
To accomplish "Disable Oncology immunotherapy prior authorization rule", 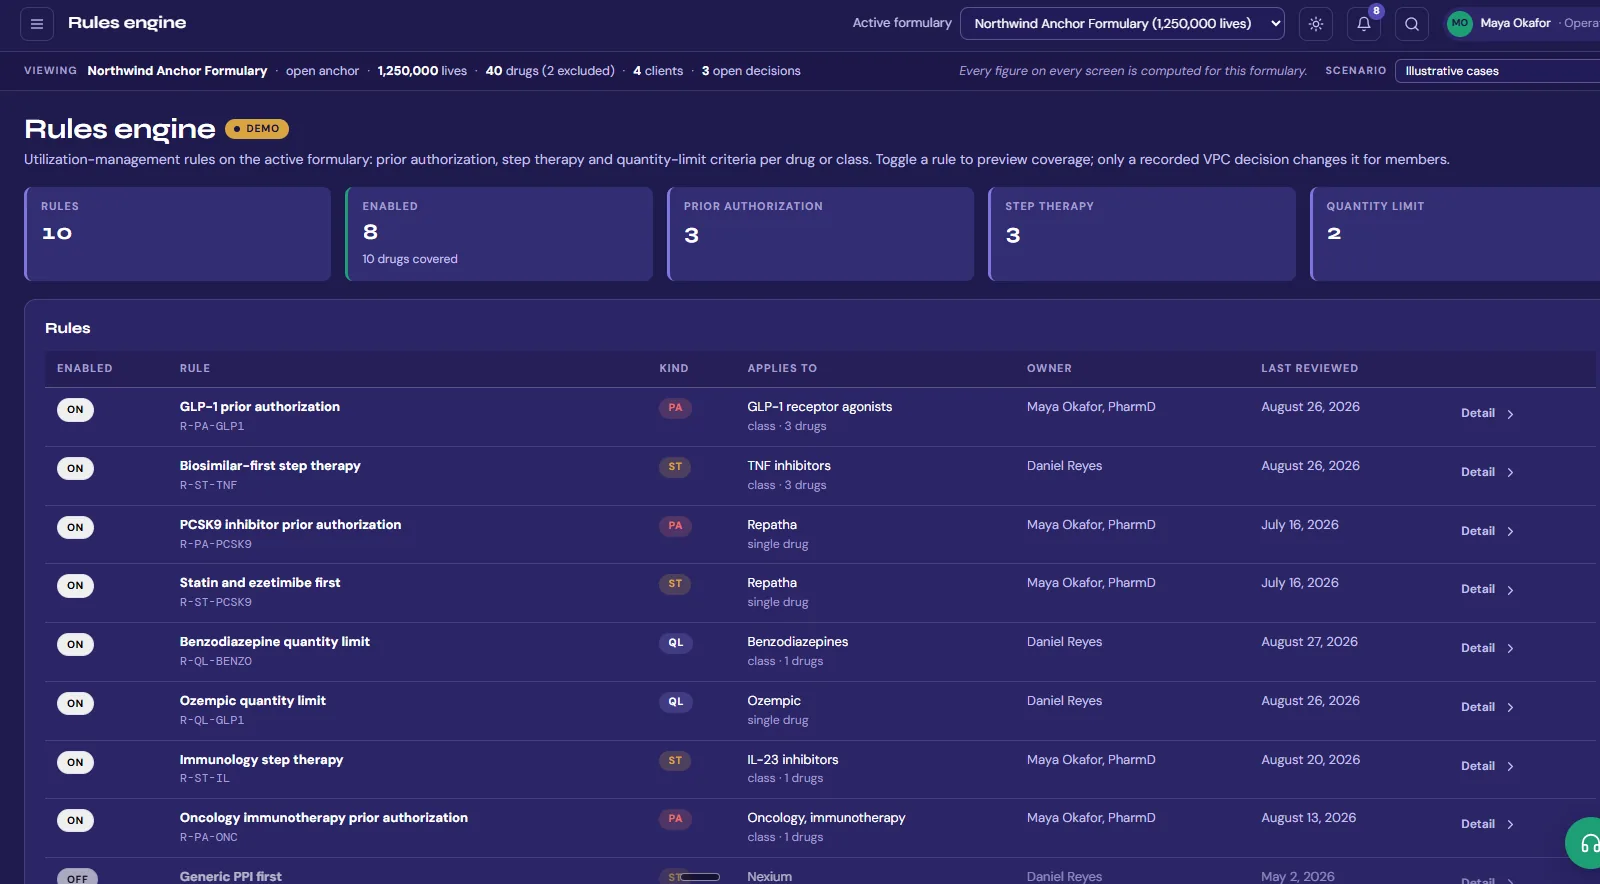I will [x=76, y=821].
